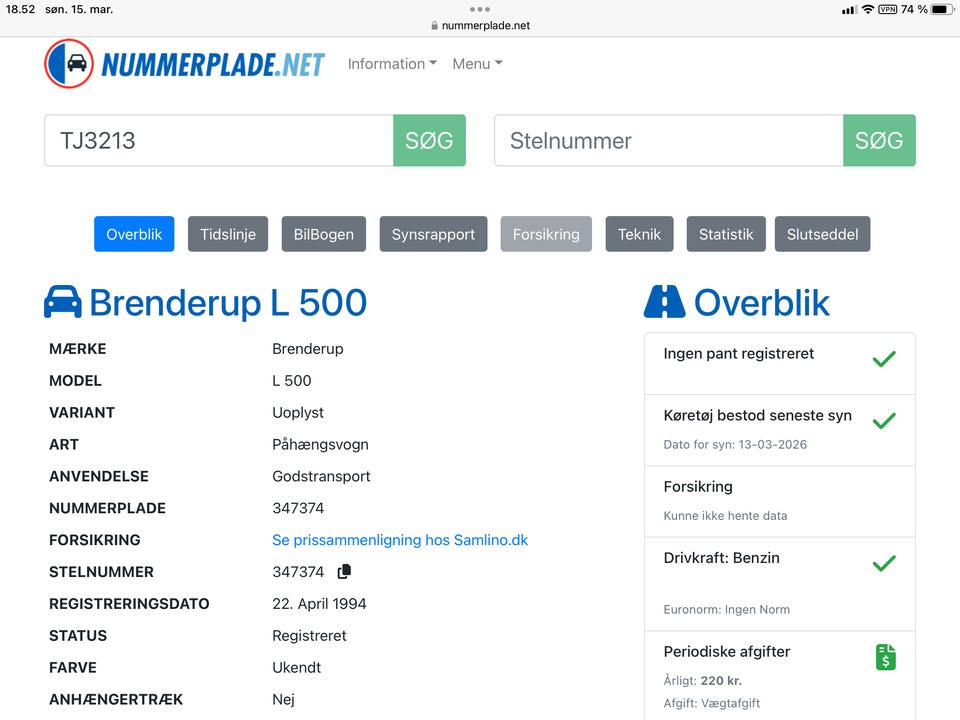The image size is (960, 720).
Task: Open the BilBogen tab
Action: click(323, 234)
